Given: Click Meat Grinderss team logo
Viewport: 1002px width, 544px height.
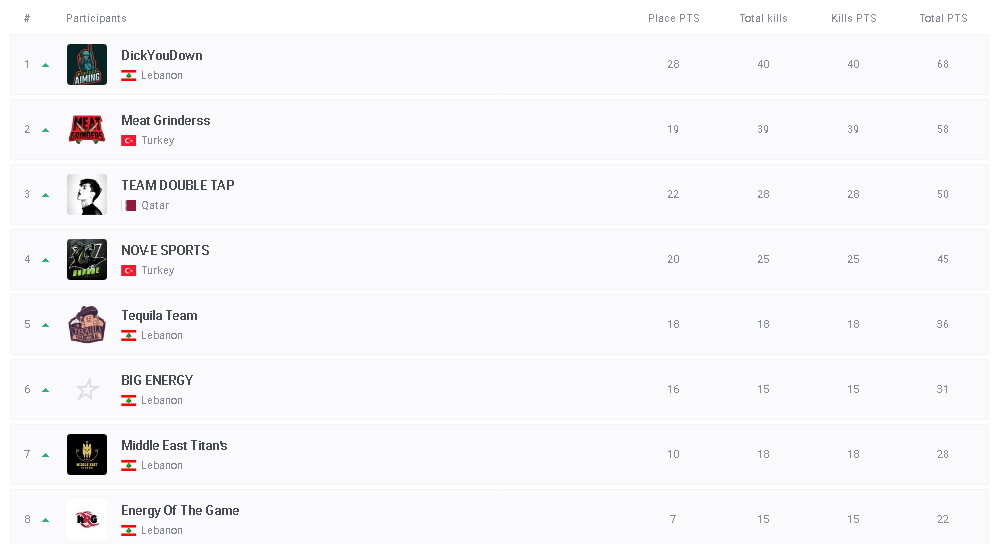Looking at the screenshot, I should 87,130.
